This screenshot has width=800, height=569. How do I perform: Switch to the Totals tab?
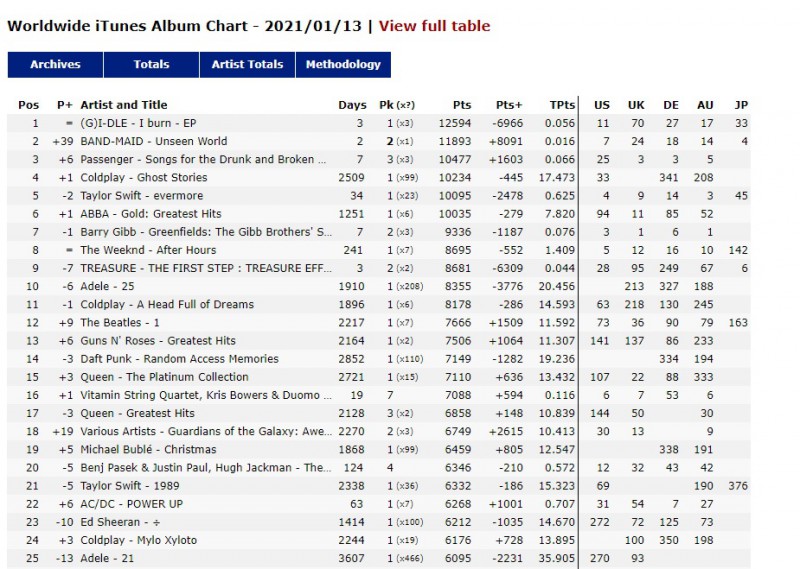[151, 65]
